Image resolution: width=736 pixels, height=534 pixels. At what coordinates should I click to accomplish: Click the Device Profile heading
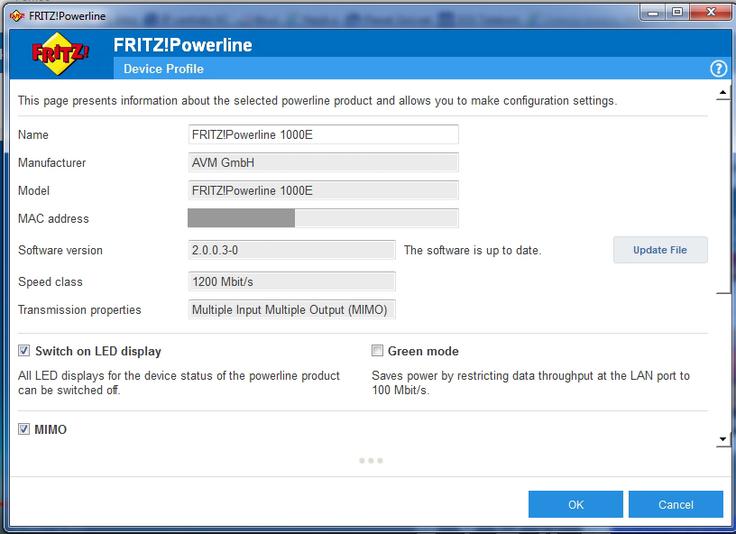click(163, 69)
